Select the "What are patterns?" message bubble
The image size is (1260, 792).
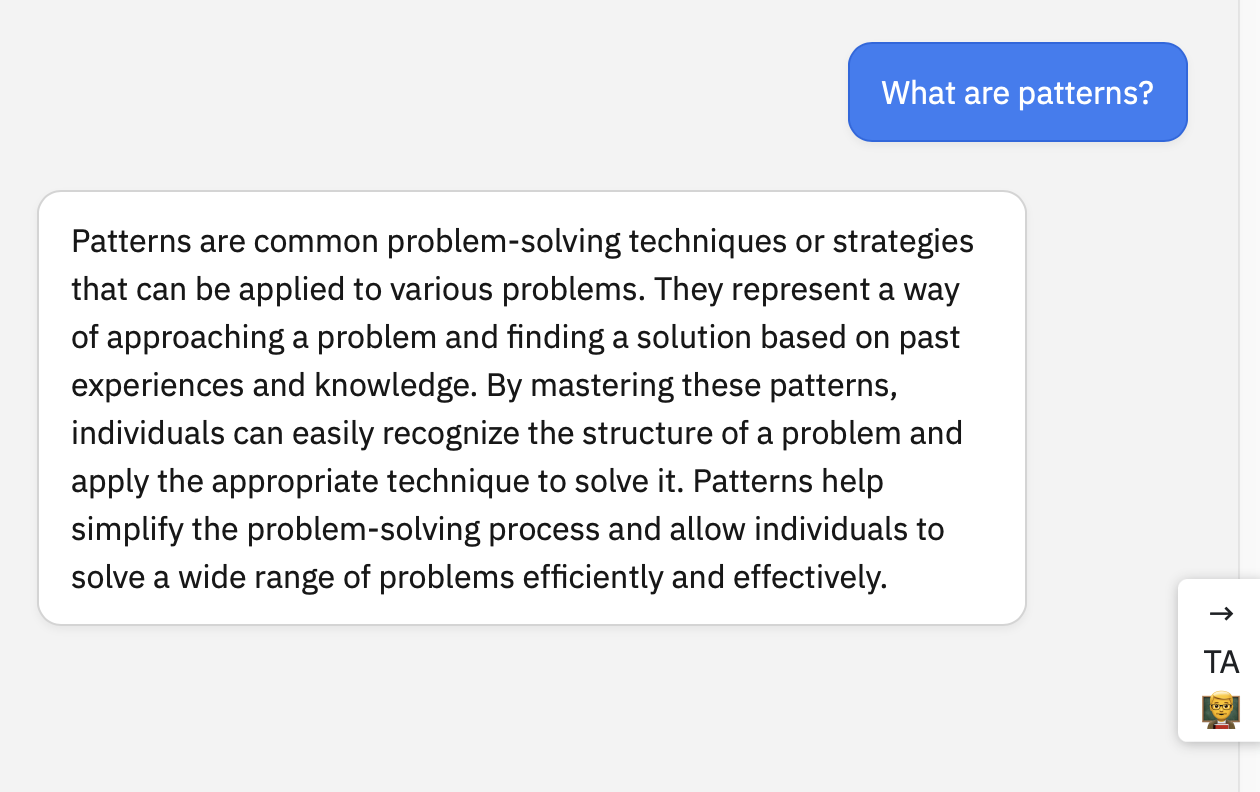[1018, 92]
